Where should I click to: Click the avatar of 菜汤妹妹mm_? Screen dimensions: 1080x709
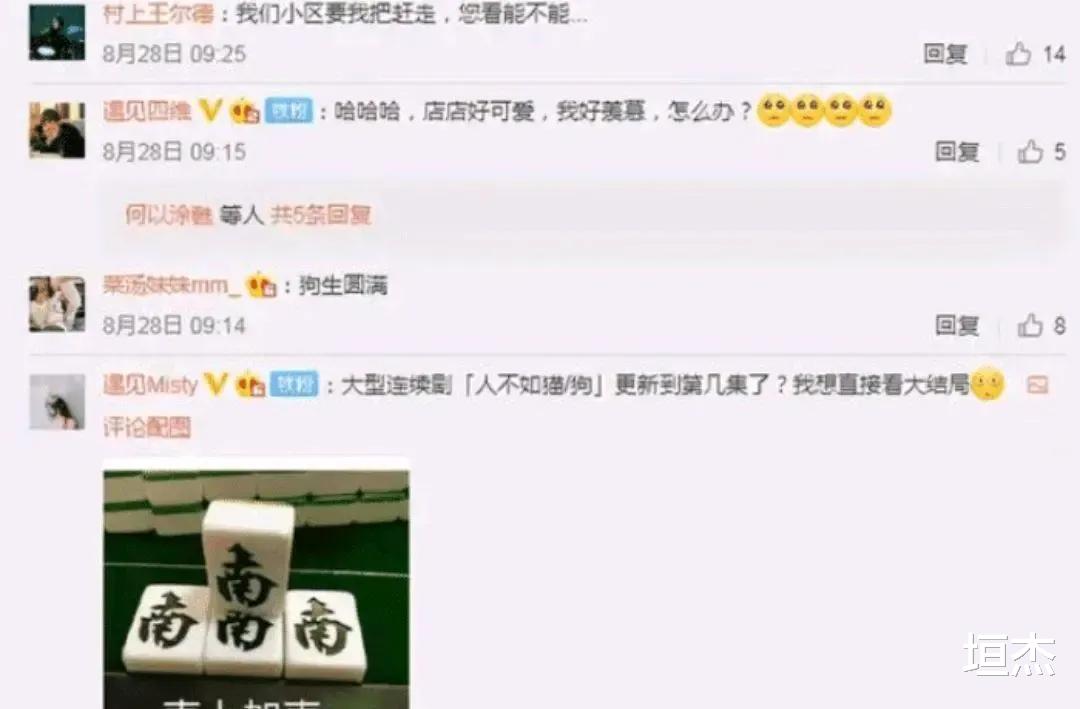click(x=57, y=304)
